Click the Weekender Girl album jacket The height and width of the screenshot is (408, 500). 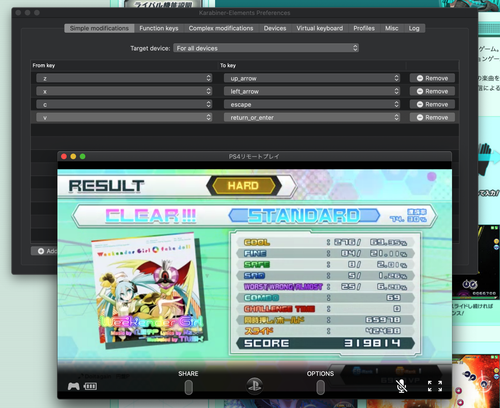(x=149, y=290)
